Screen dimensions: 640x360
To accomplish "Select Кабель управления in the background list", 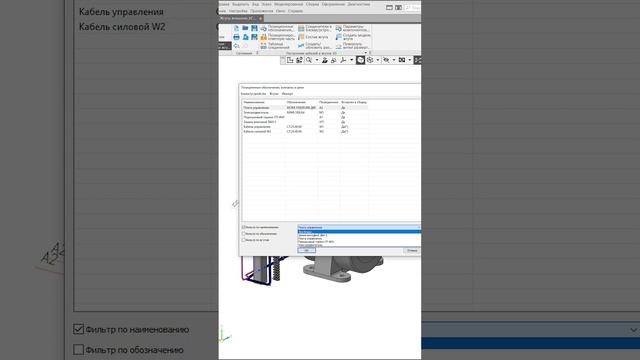I will pyautogui.click(x=121, y=12).
